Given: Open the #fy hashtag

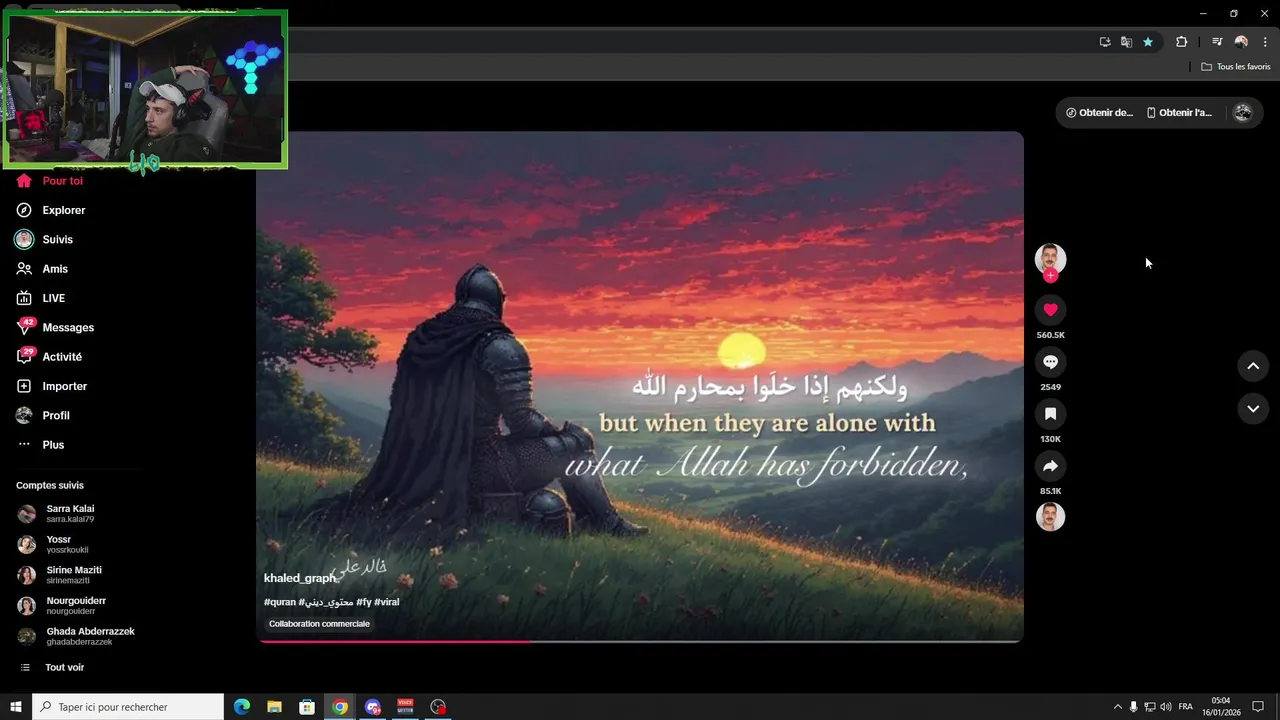Looking at the screenshot, I should pyautogui.click(x=364, y=602).
